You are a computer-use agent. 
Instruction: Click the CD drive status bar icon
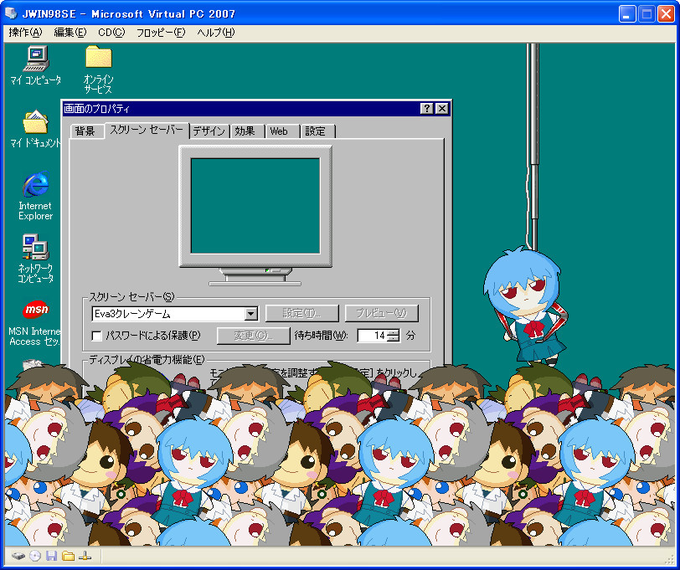(x=35, y=556)
